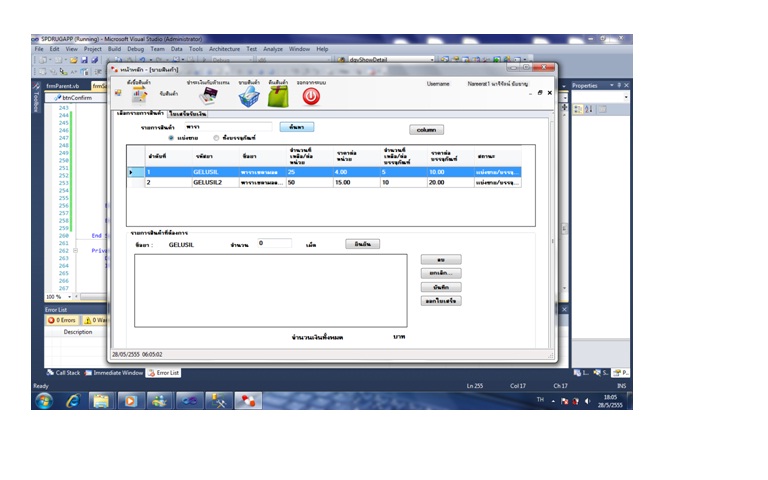Click the product search text field
This screenshot has height=480, width=768.
228,127
